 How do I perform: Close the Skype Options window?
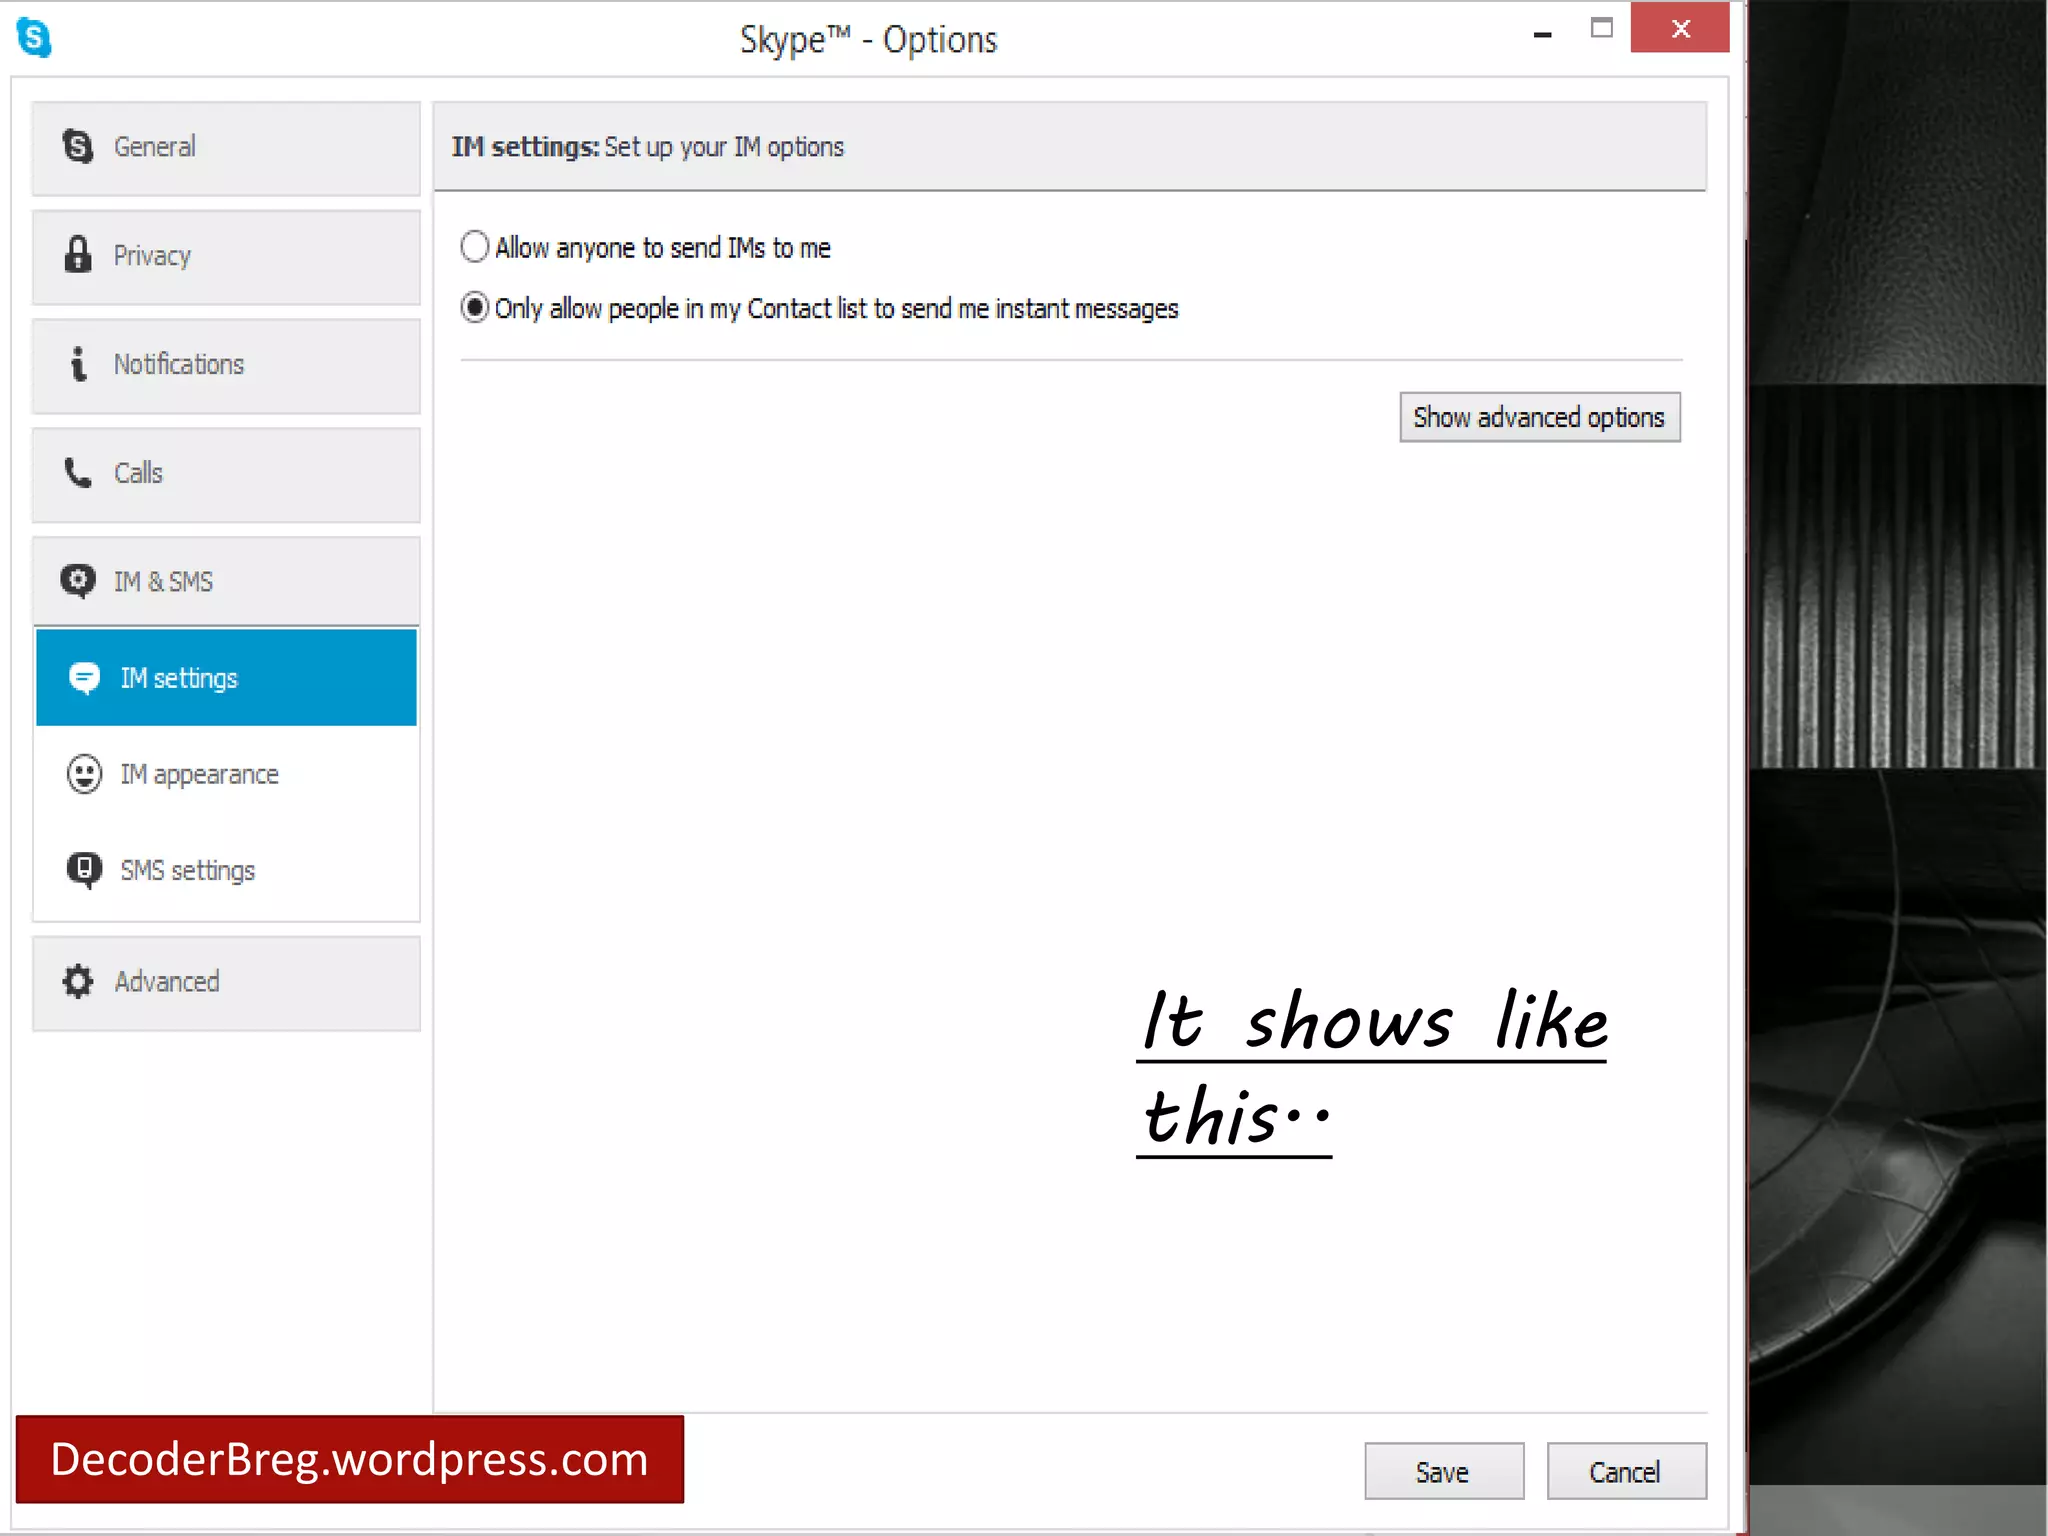tap(1680, 28)
